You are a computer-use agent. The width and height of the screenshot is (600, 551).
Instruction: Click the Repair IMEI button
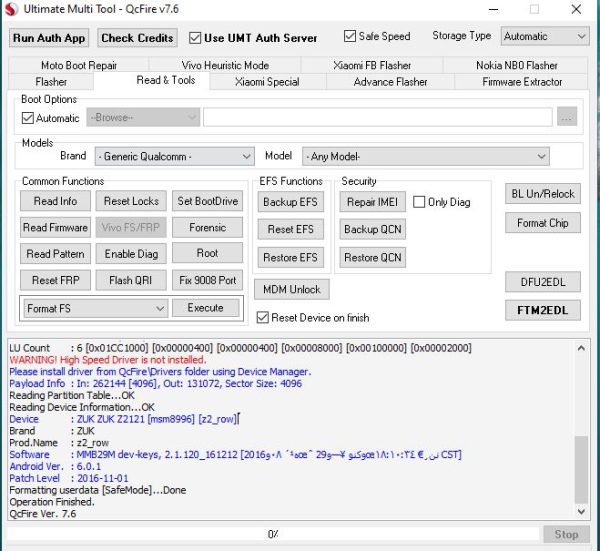372,202
